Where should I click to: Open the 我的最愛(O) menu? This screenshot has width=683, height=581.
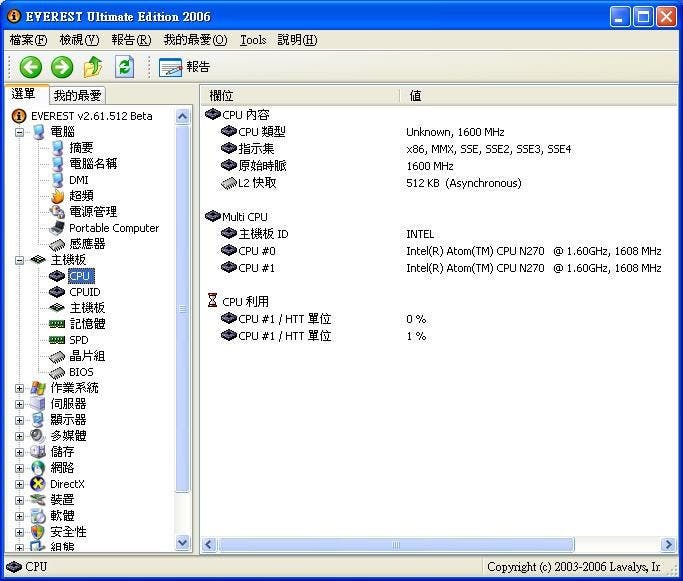click(x=195, y=40)
